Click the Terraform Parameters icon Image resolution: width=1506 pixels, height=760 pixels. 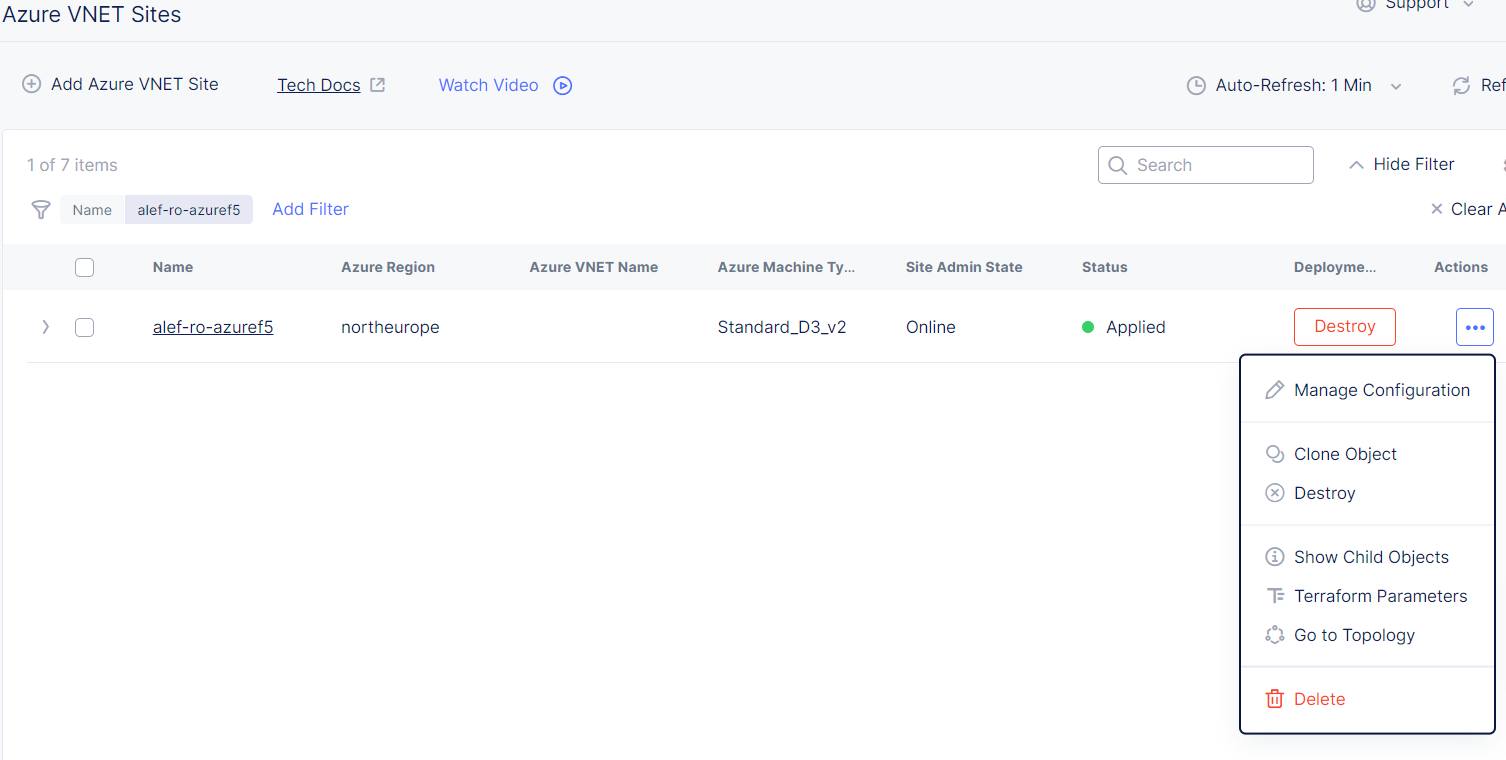point(1274,596)
